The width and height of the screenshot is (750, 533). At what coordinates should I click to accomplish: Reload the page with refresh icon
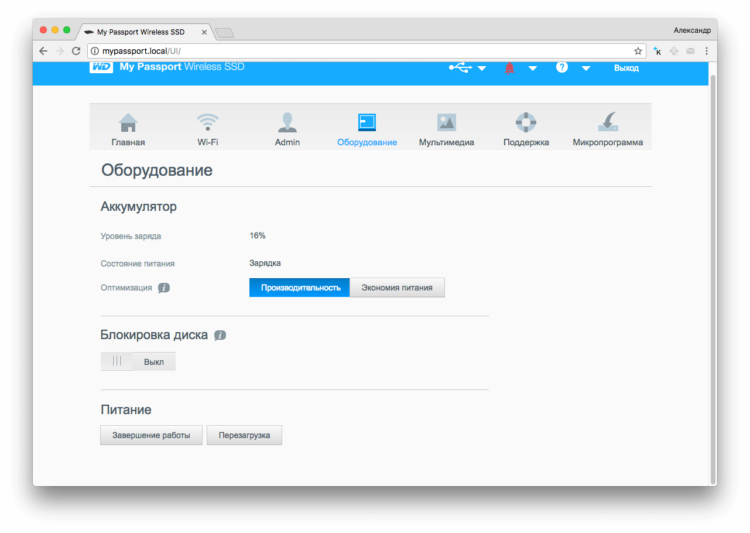pos(76,51)
